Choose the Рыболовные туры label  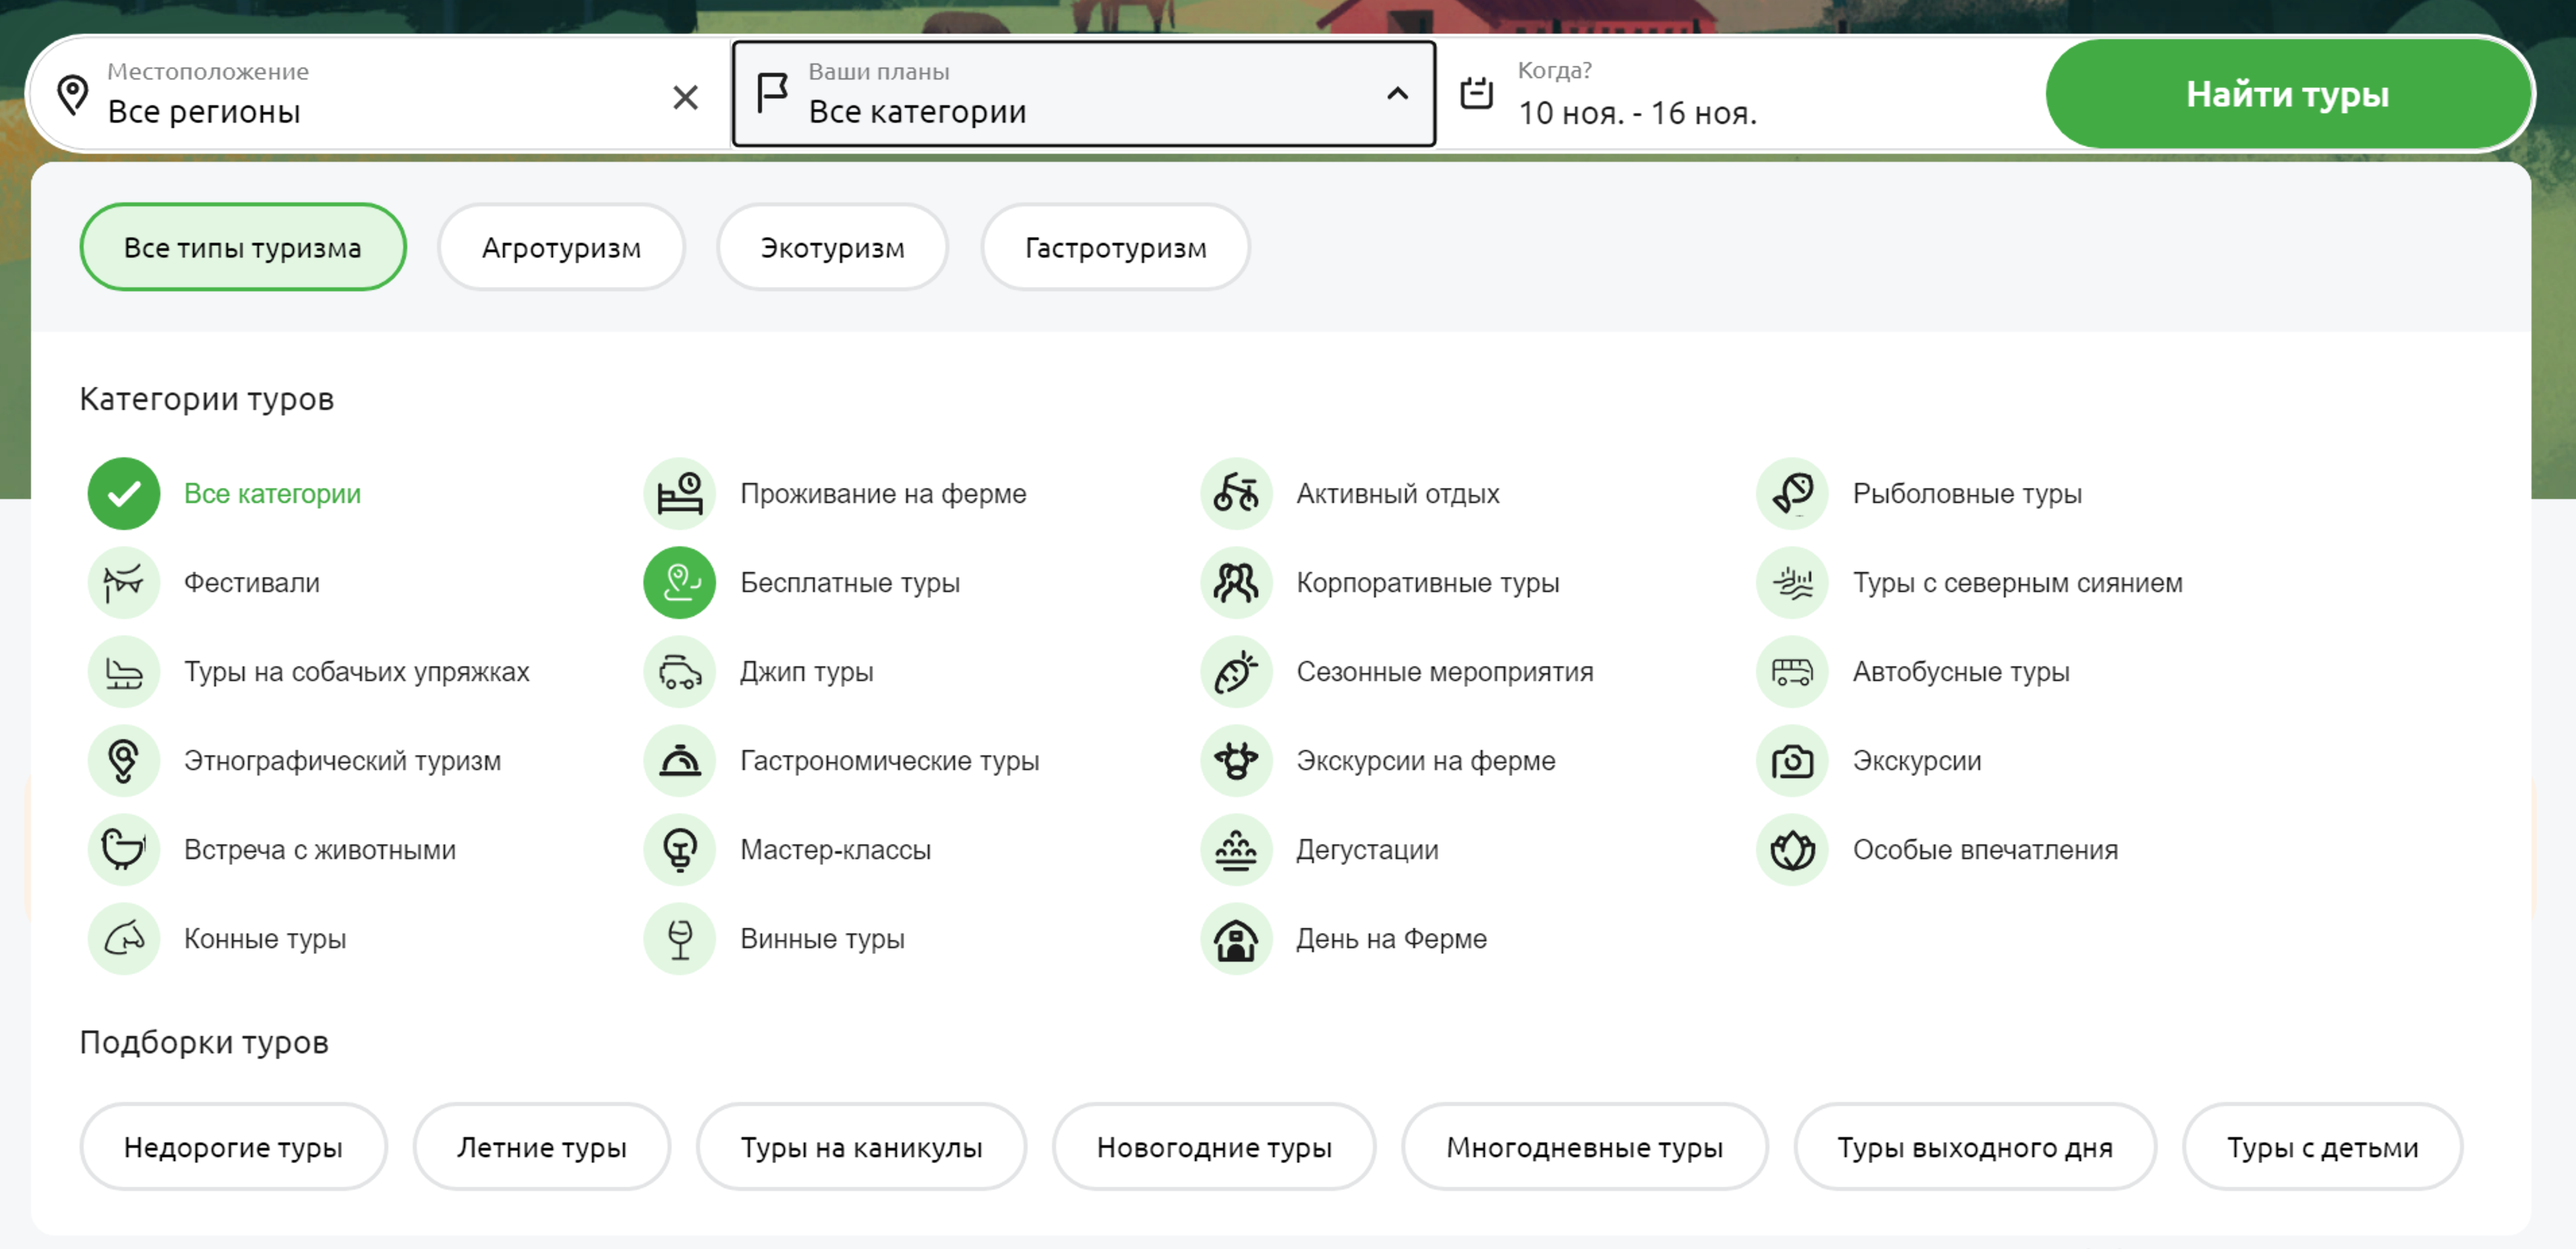1967,493
